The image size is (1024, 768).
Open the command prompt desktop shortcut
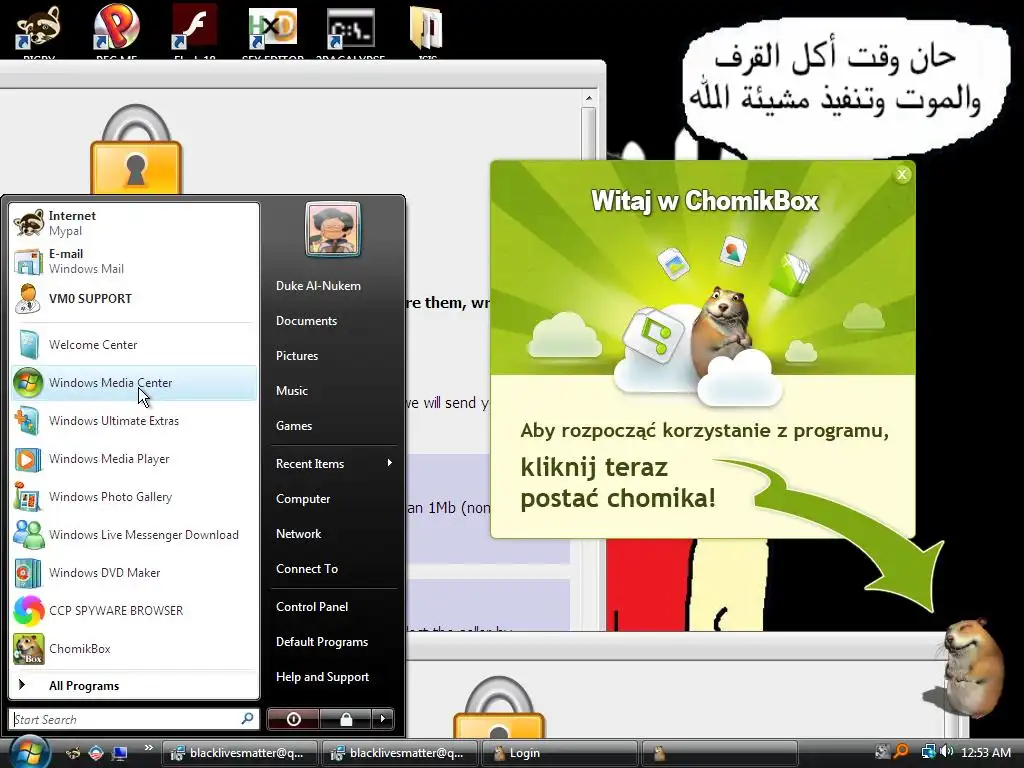[351, 29]
